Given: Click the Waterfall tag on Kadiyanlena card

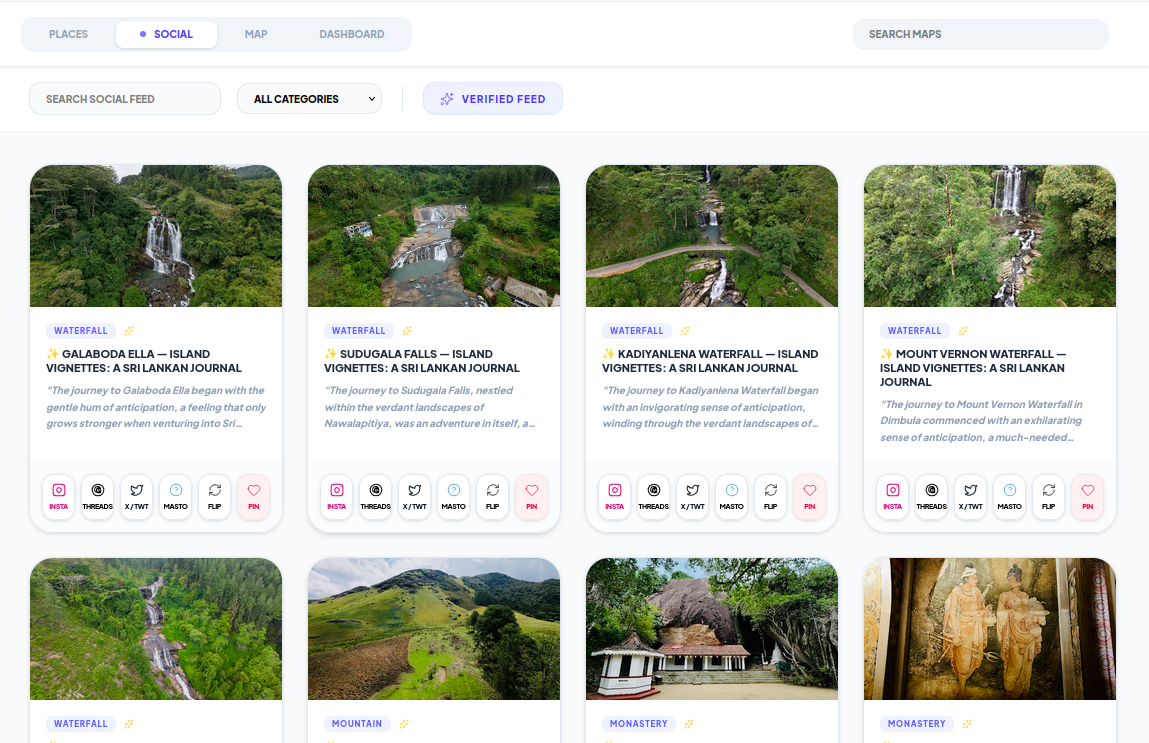Looking at the screenshot, I should pos(637,331).
